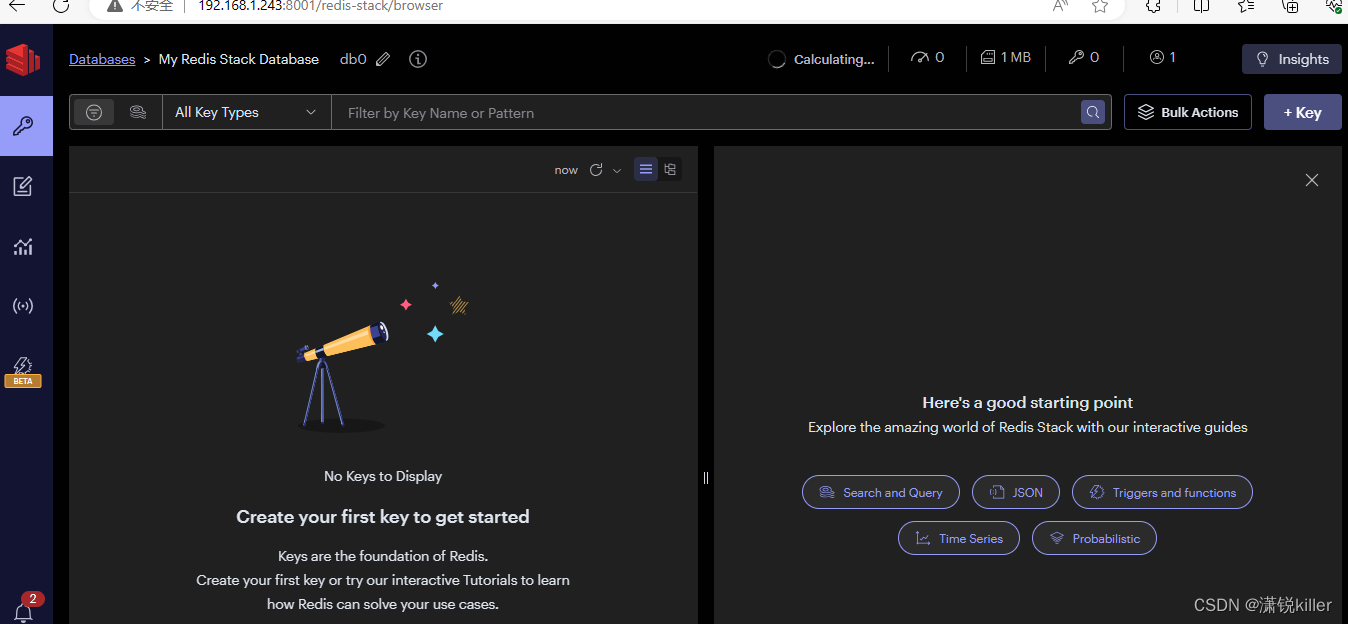Viewport: 1348px width, 624px height.
Task: Open the Triggers and functions guide button
Action: [x=1162, y=492]
